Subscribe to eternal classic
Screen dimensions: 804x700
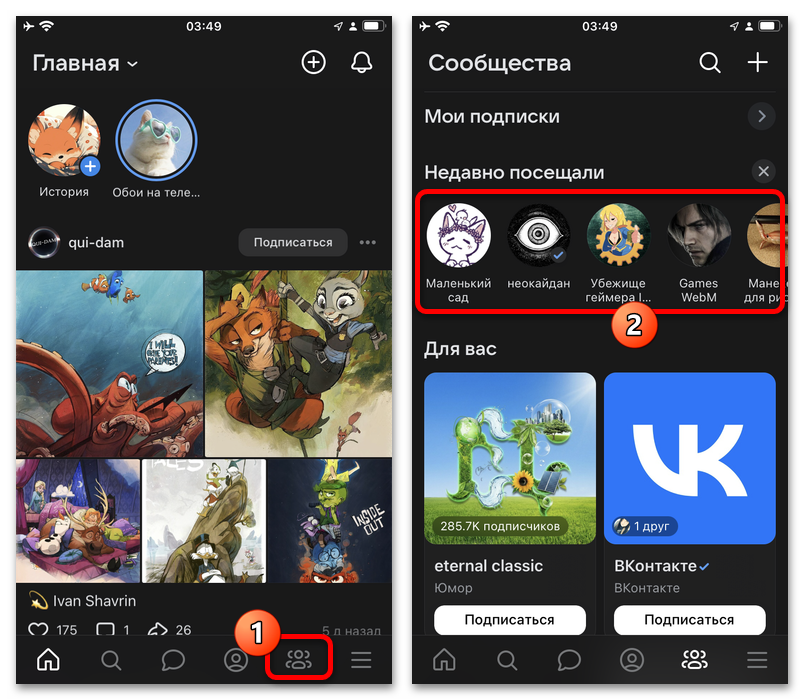coord(510,619)
